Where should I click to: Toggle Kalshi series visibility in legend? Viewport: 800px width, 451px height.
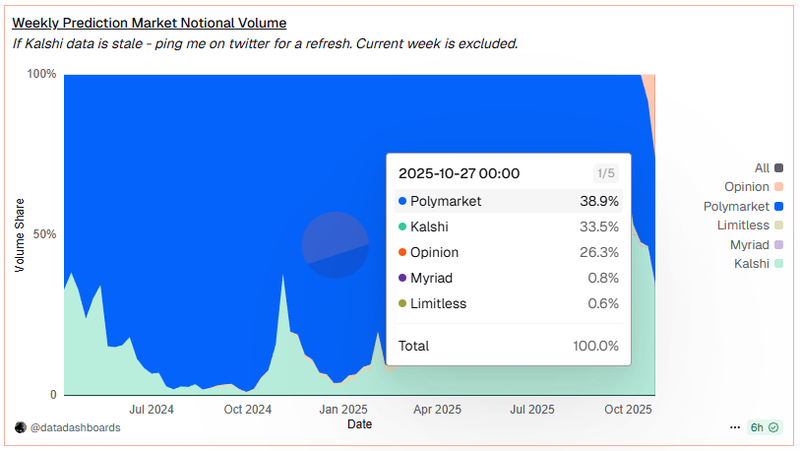pyautogui.click(x=751, y=263)
